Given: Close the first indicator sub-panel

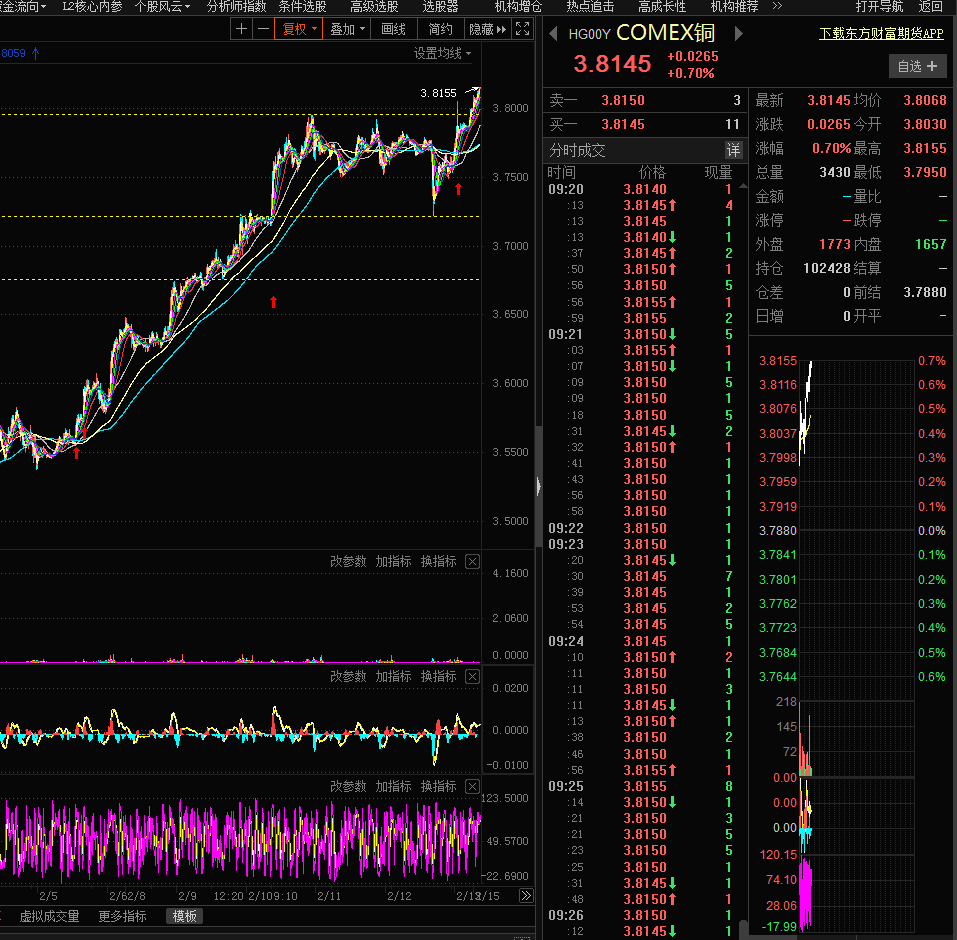Looking at the screenshot, I should coord(473,561).
